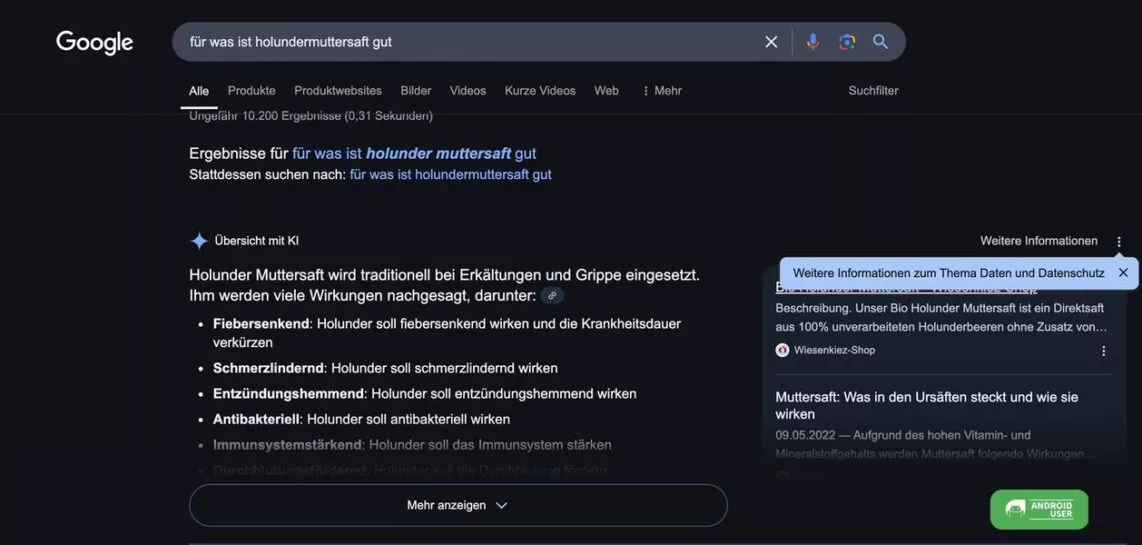
Task: Open Bio Holunder Muttersaft description card
Action: click(x=941, y=318)
